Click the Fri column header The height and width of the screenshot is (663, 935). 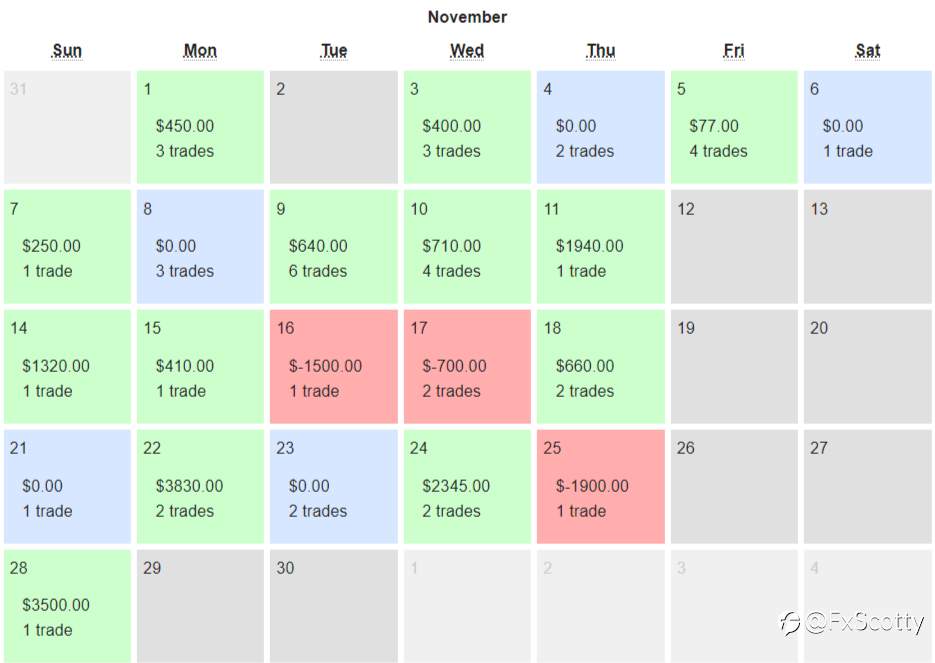click(x=733, y=51)
